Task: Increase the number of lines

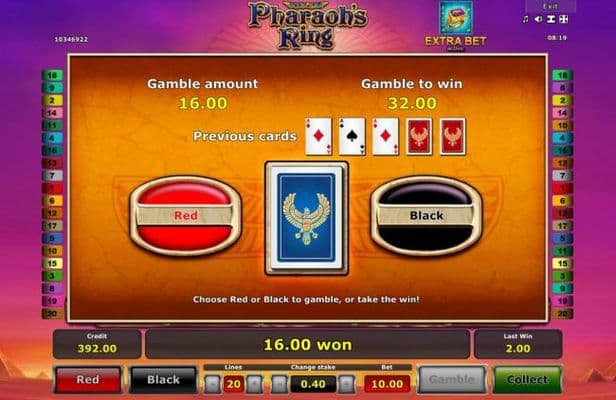Action: coord(255,384)
